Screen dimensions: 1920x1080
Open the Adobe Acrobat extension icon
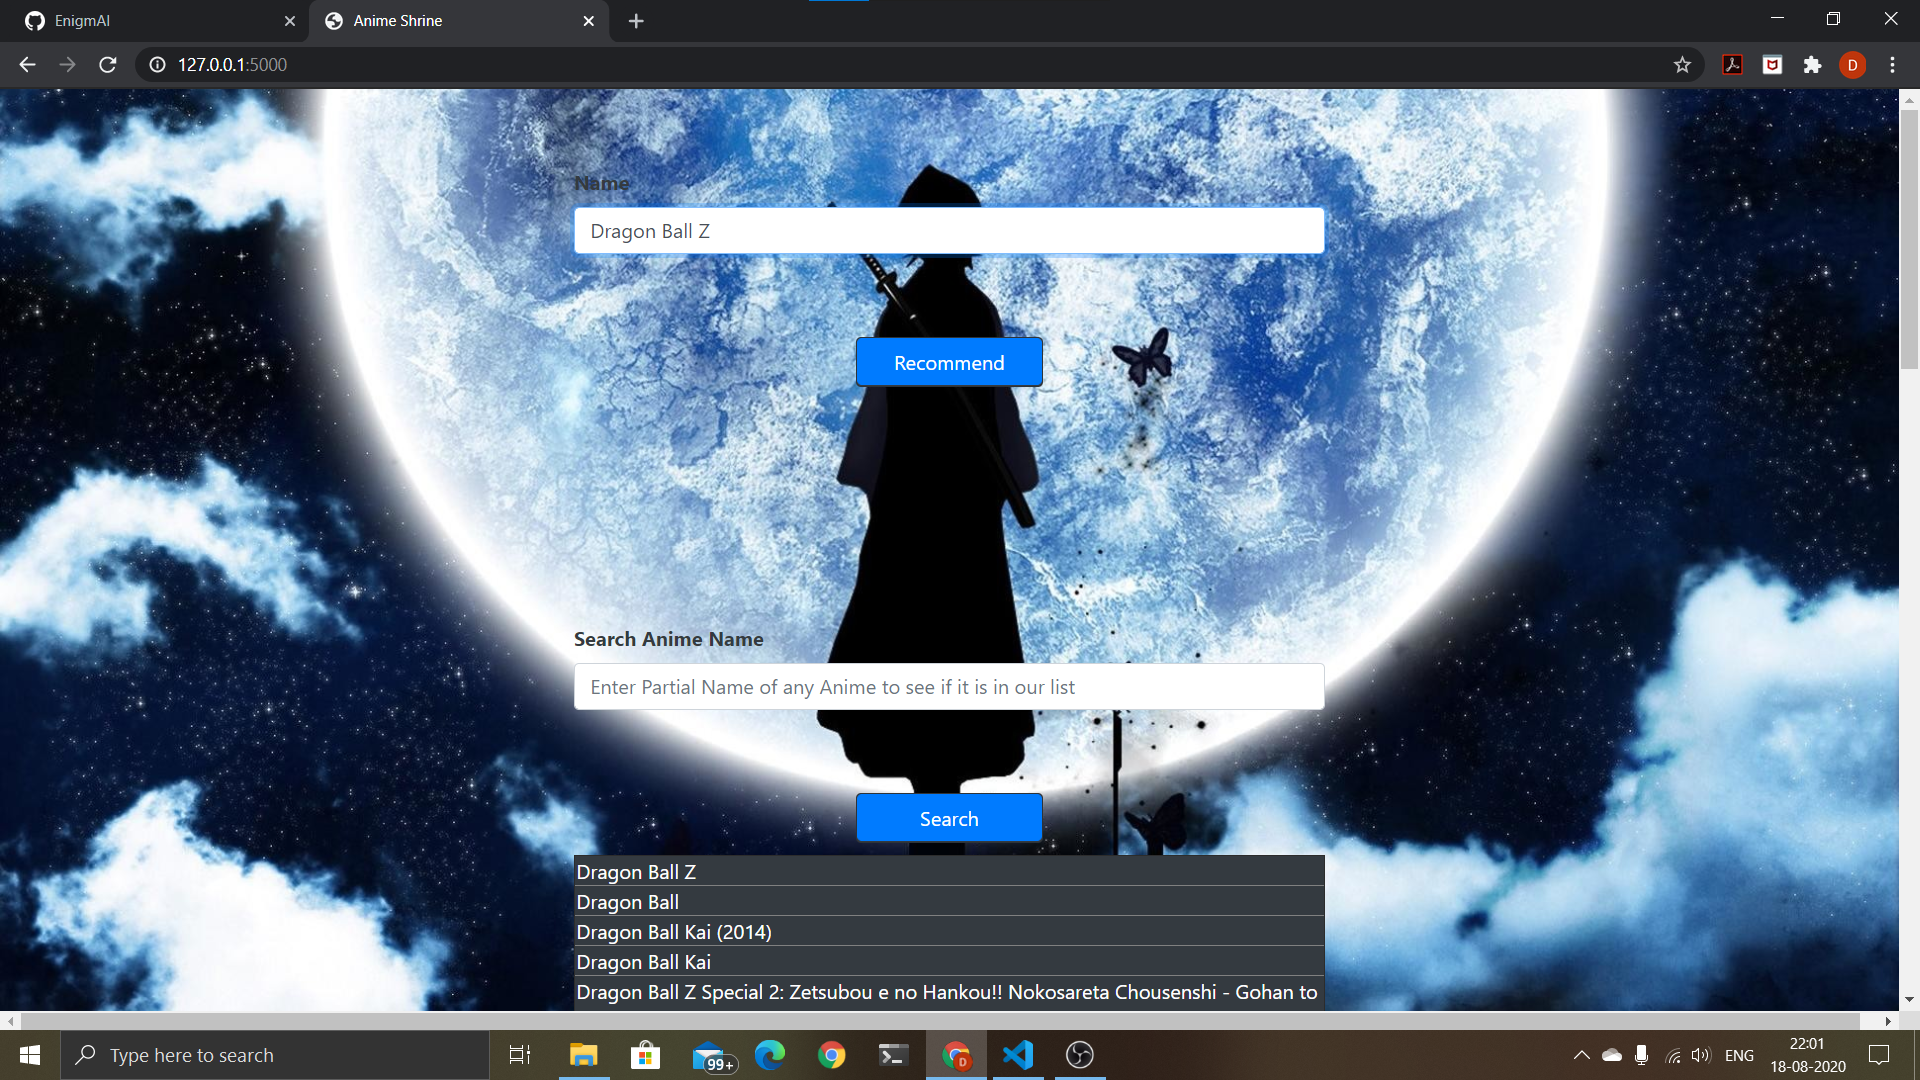click(1732, 65)
